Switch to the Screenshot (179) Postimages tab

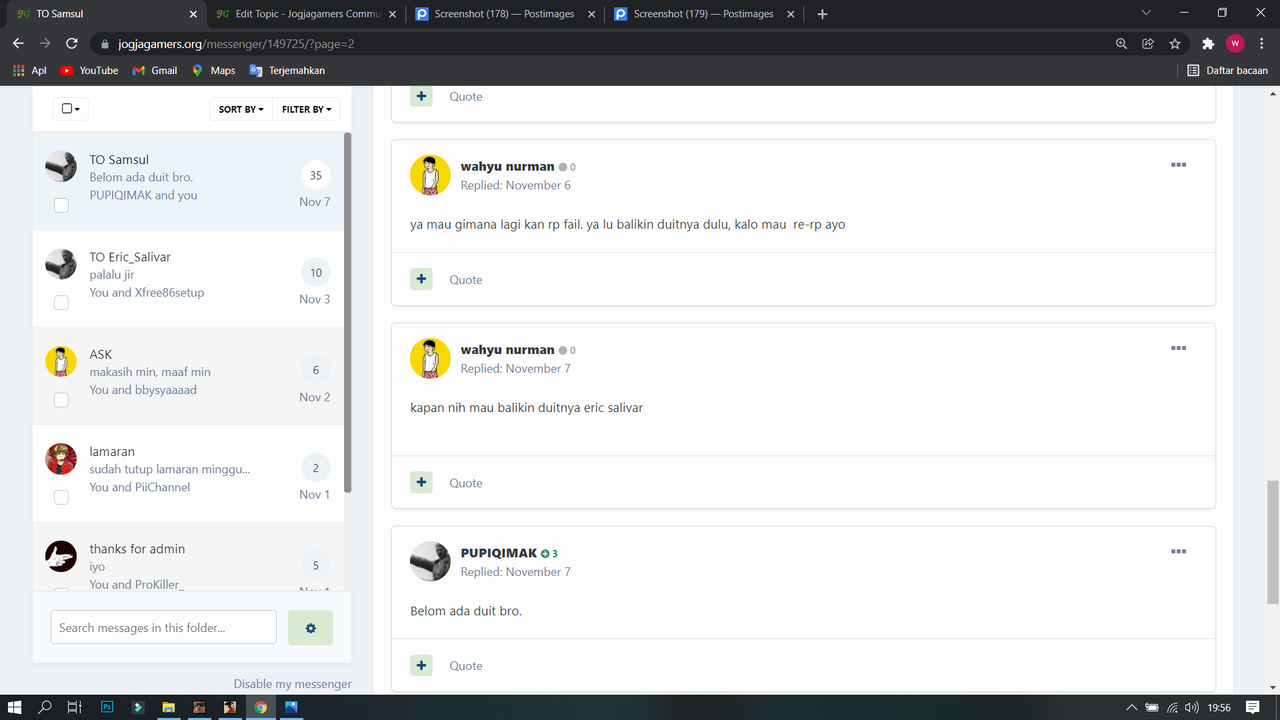click(705, 14)
